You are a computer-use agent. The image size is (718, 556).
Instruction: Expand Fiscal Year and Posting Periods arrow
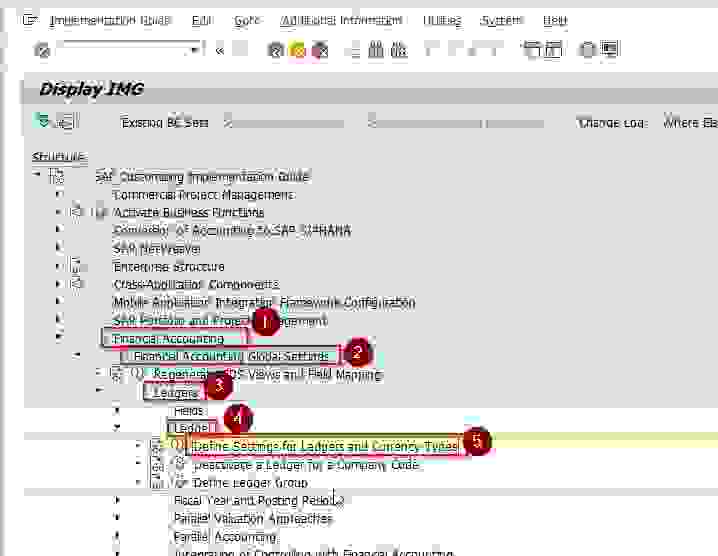click(x=117, y=500)
